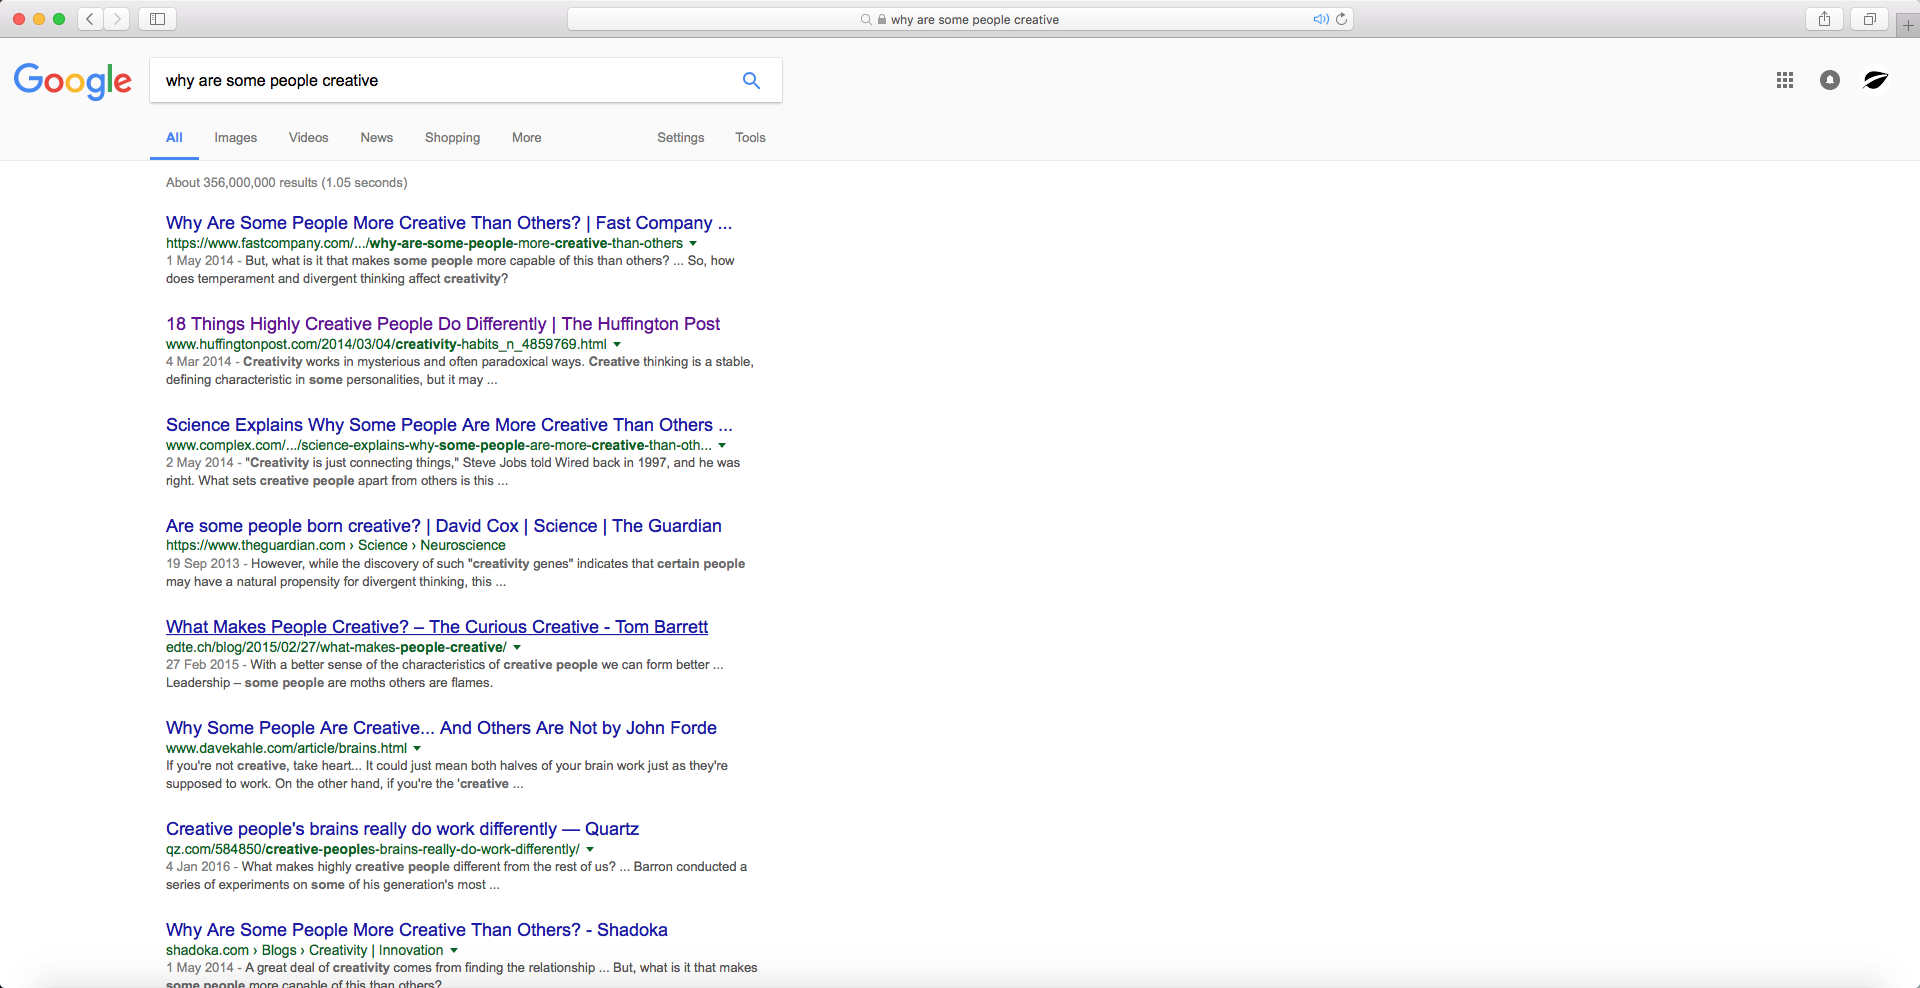The width and height of the screenshot is (1920, 988).
Task: Open the Fast Company result link
Action: [449, 223]
